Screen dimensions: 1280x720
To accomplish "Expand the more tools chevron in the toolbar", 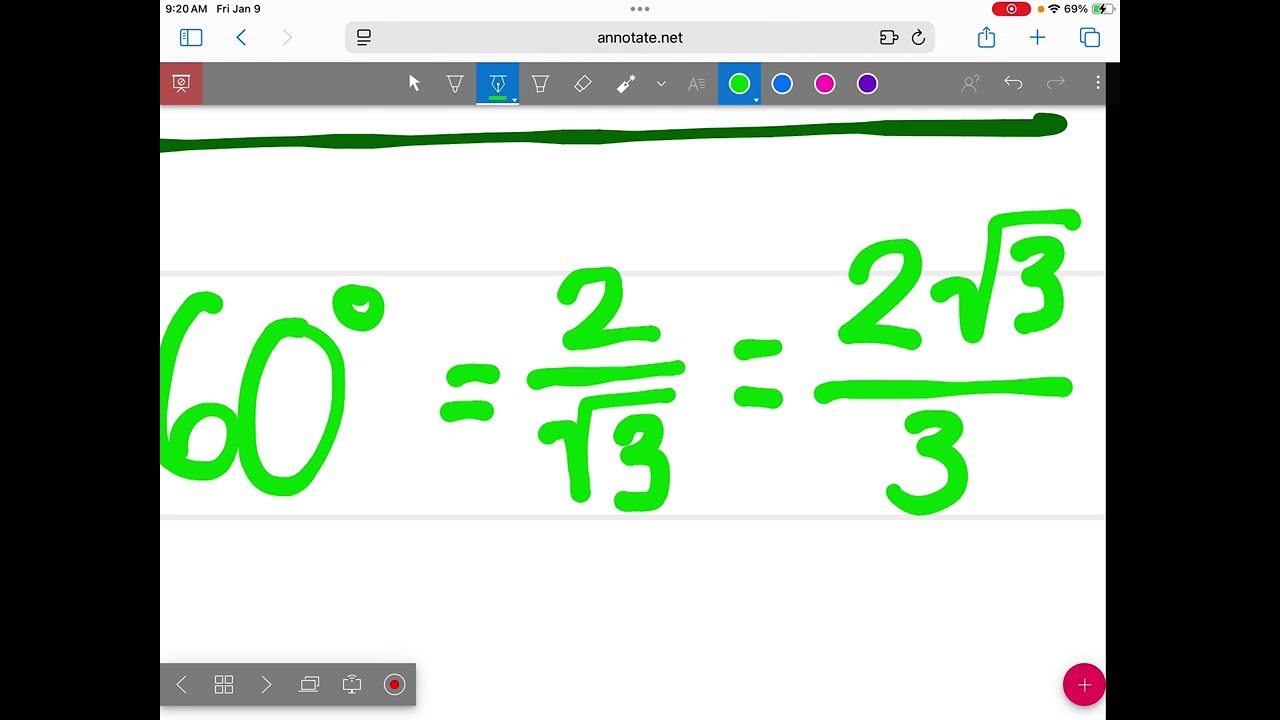I will [661, 84].
